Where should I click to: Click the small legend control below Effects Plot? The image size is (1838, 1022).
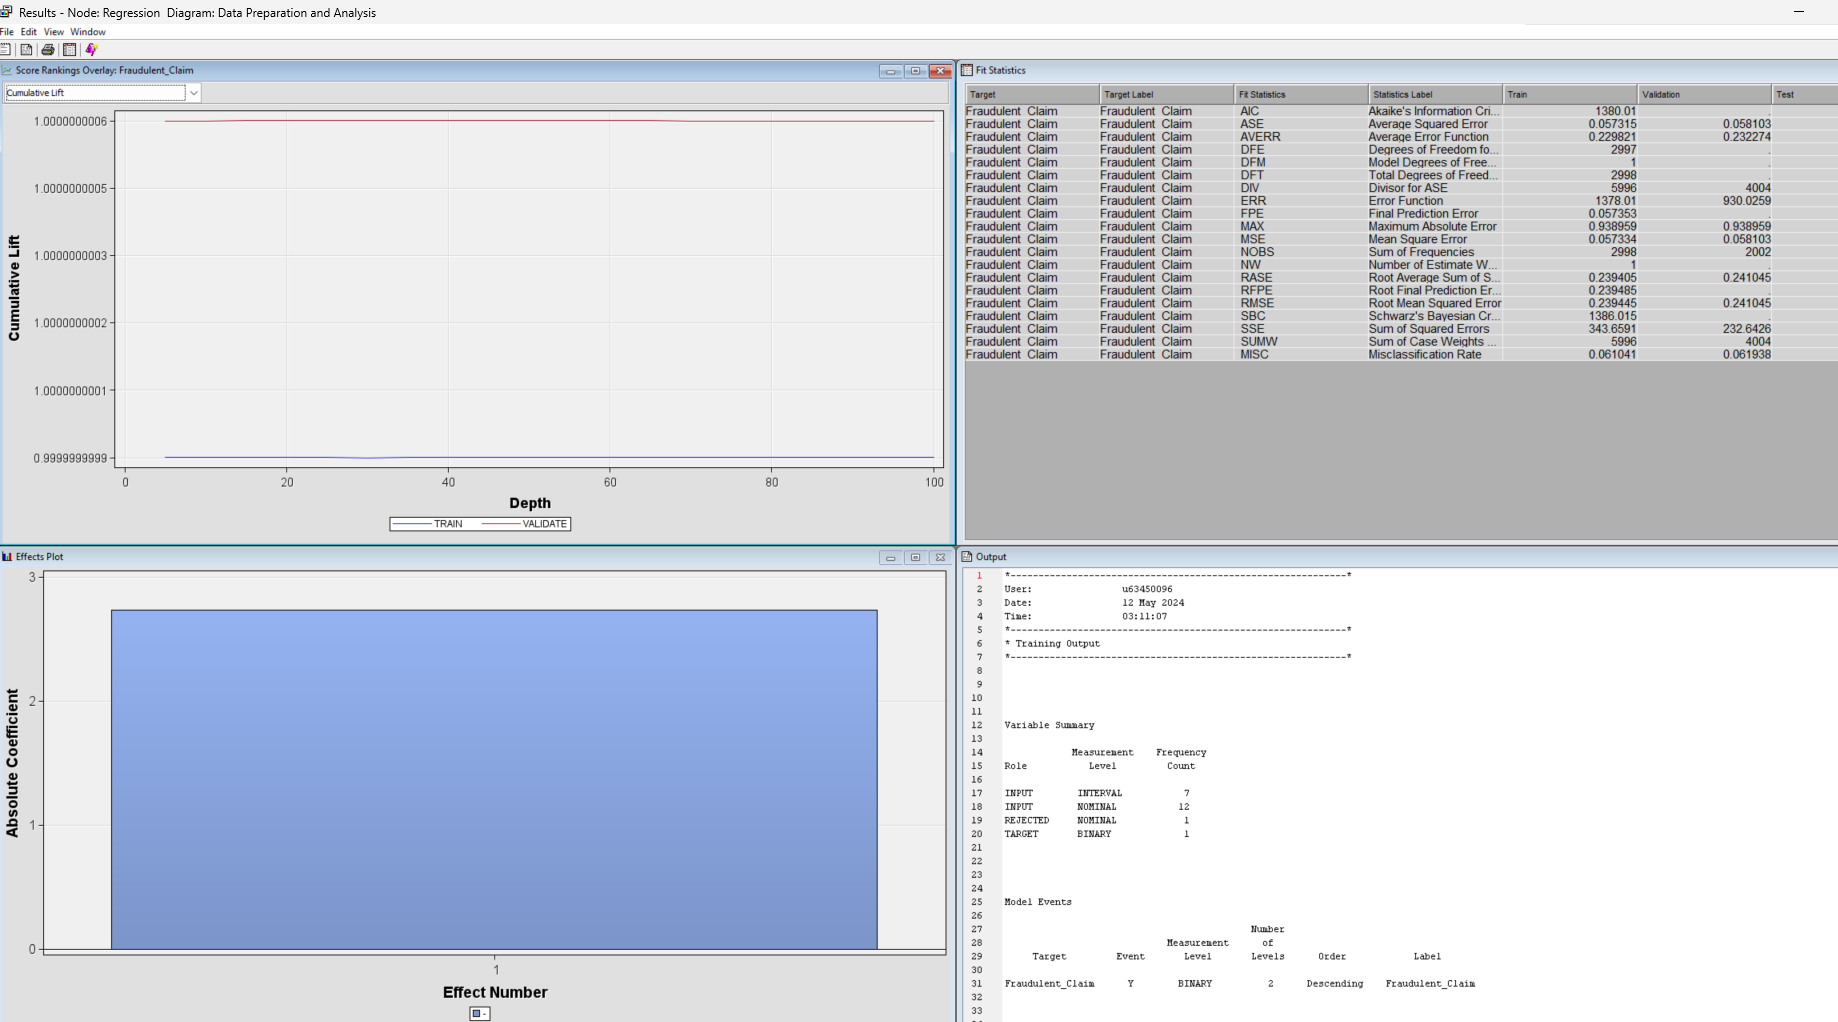point(479,1013)
